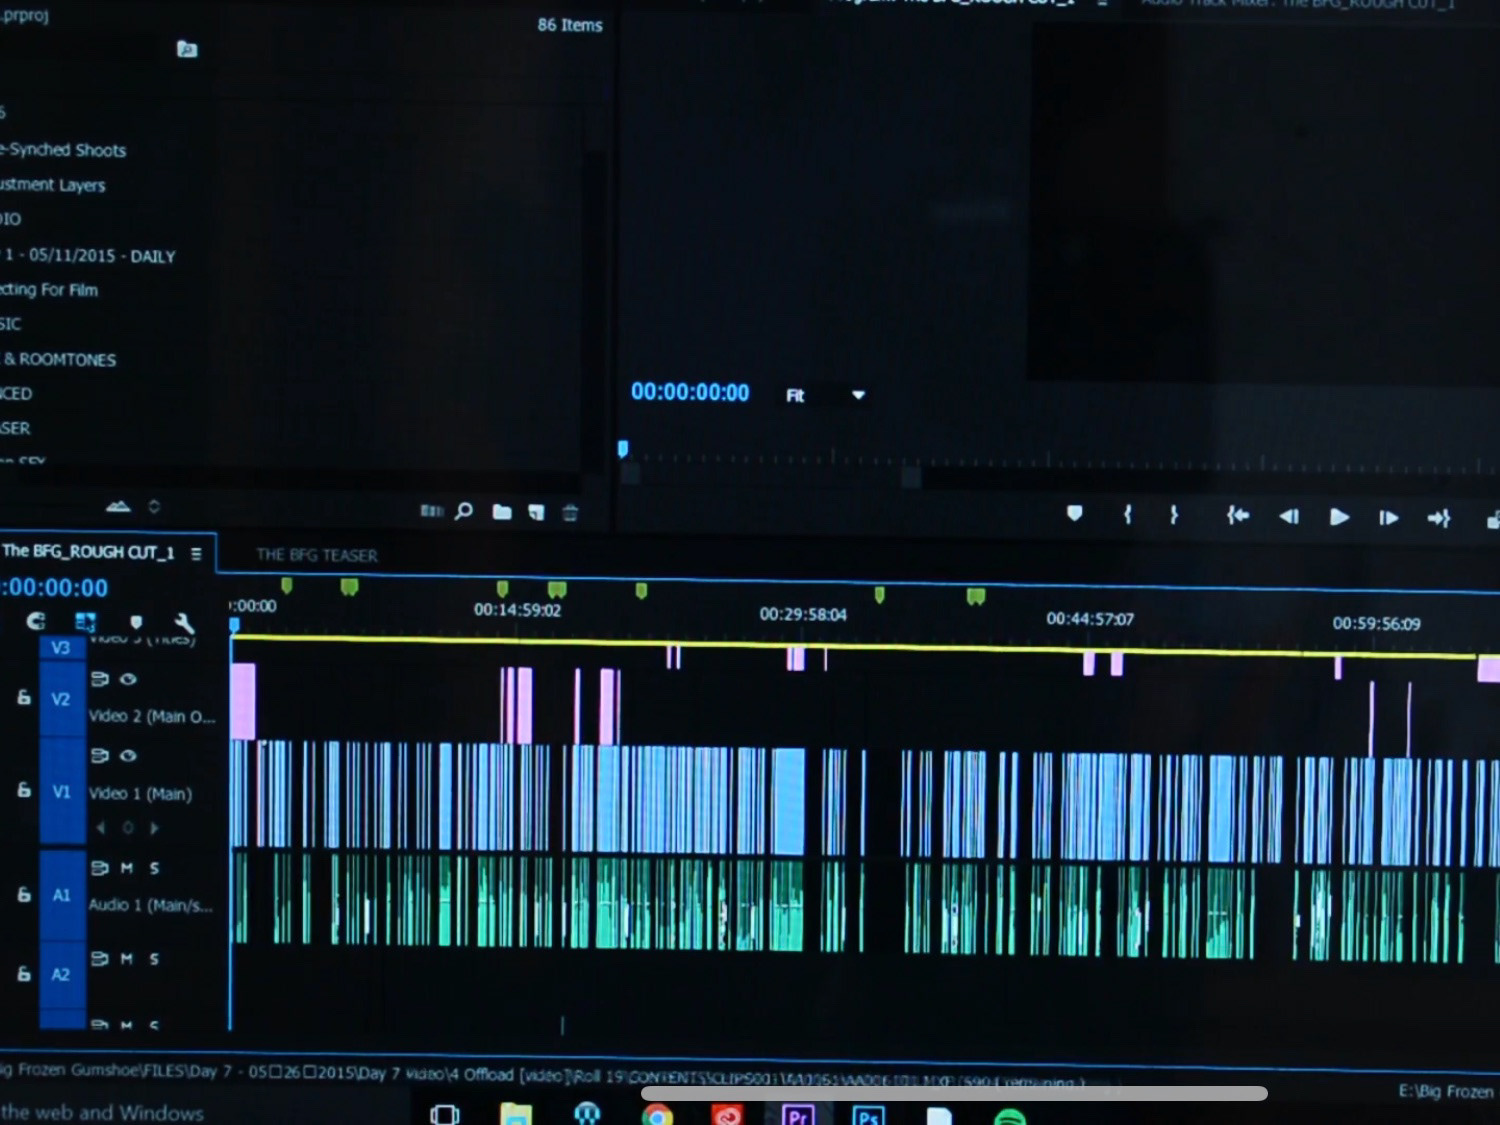Screen dimensions: 1500x1125
Task: Add a marker using timeline marker button
Action: coord(136,622)
